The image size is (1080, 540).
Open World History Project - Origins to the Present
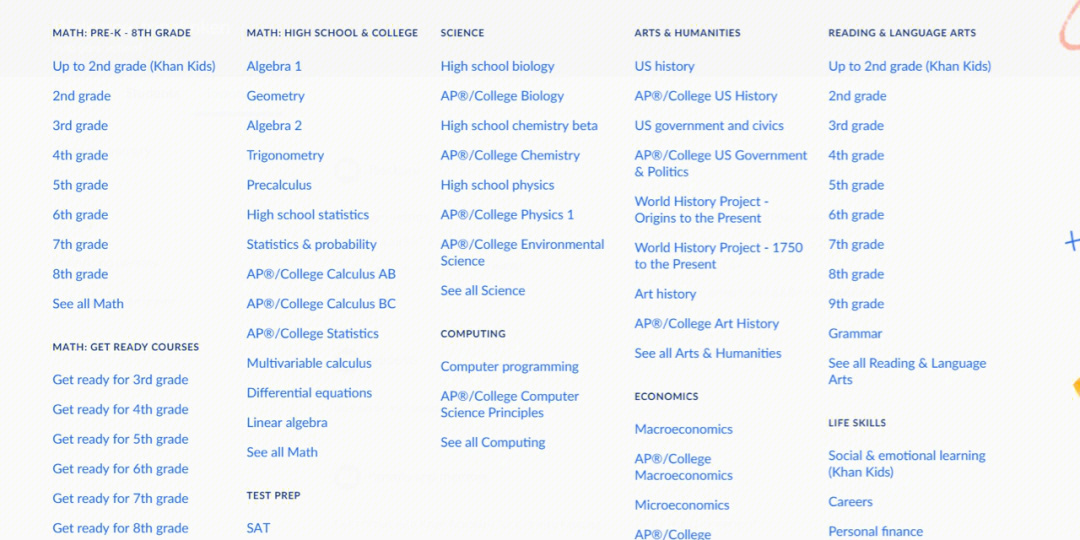pyautogui.click(x=702, y=209)
